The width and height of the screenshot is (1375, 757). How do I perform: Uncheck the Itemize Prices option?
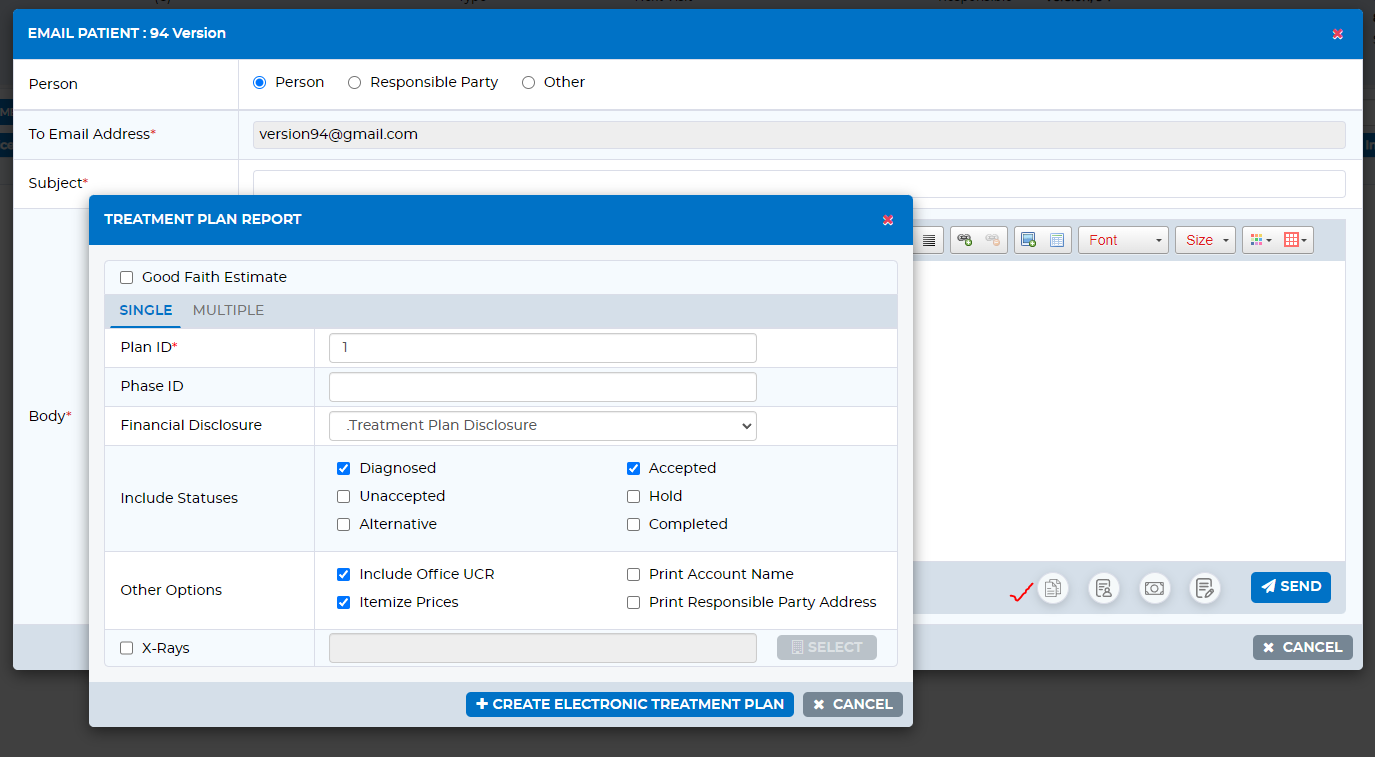tap(344, 602)
